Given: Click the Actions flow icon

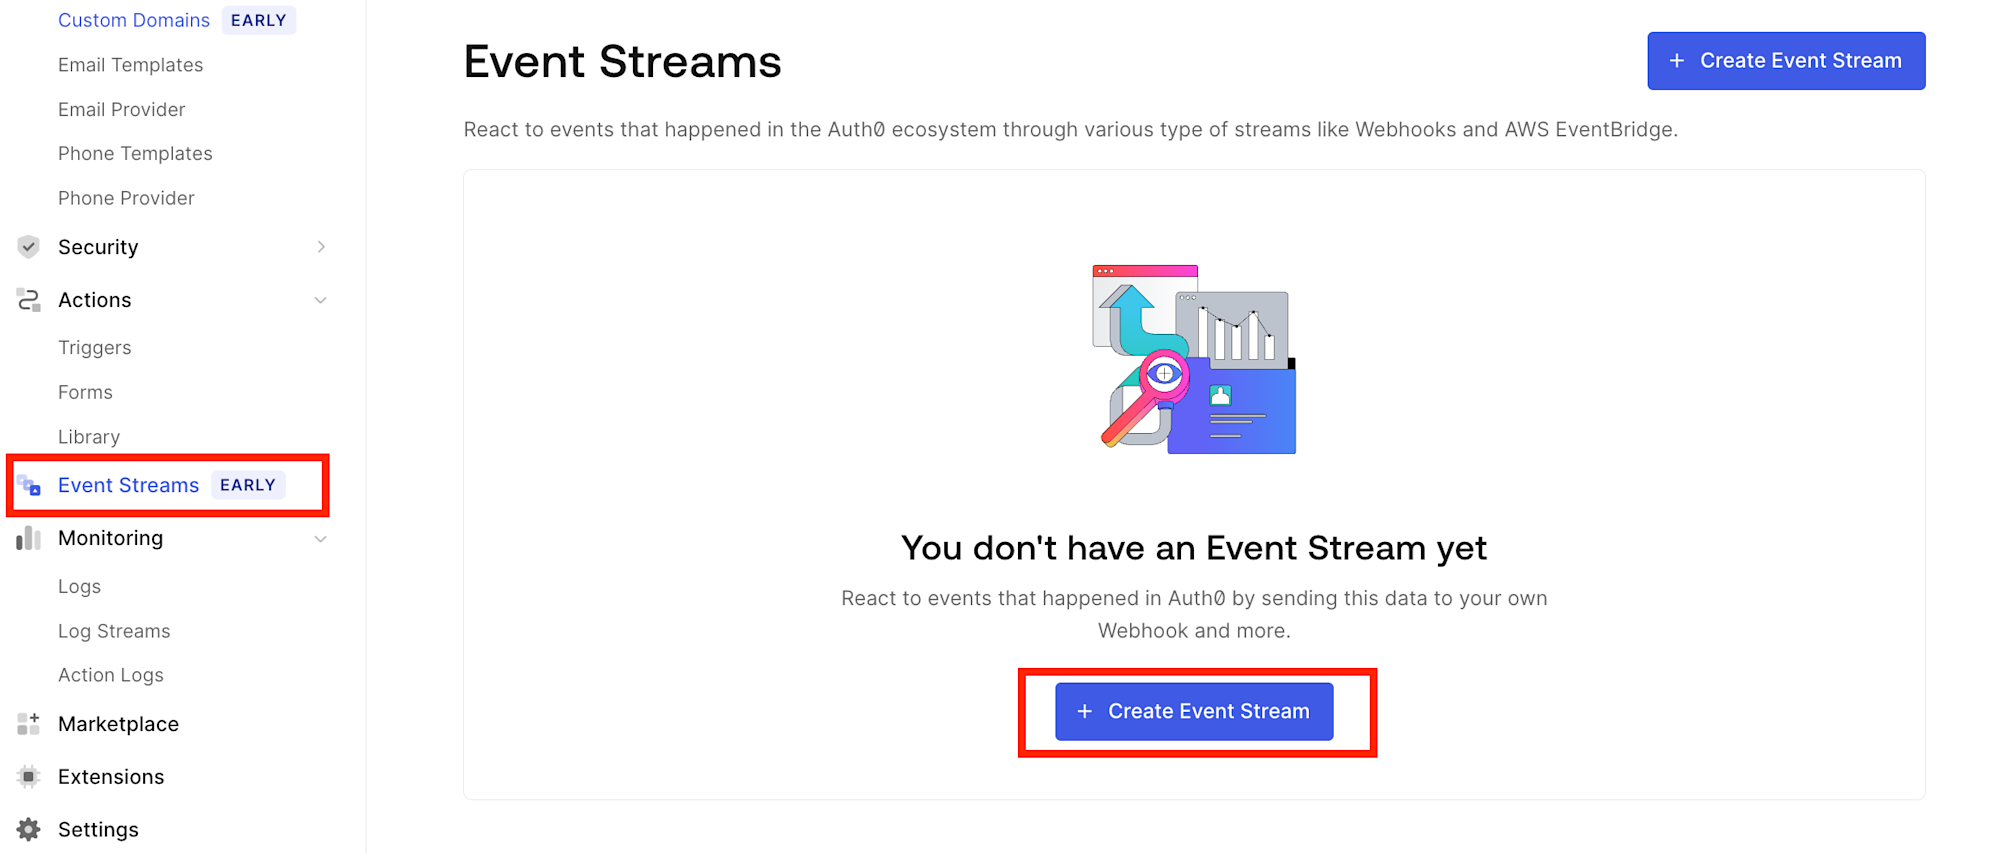Looking at the screenshot, I should 29,300.
